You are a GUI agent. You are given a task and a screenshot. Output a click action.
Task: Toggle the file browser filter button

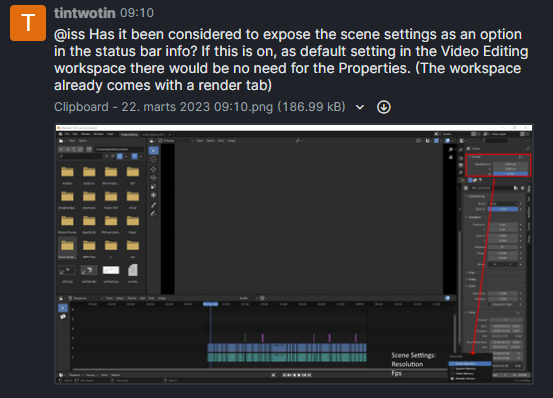[x=134, y=156]
